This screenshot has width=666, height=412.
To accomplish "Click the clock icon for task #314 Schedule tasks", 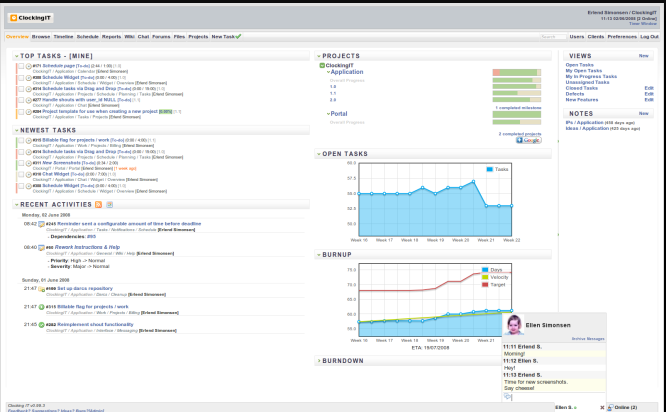I will click(x=27, y=88).
